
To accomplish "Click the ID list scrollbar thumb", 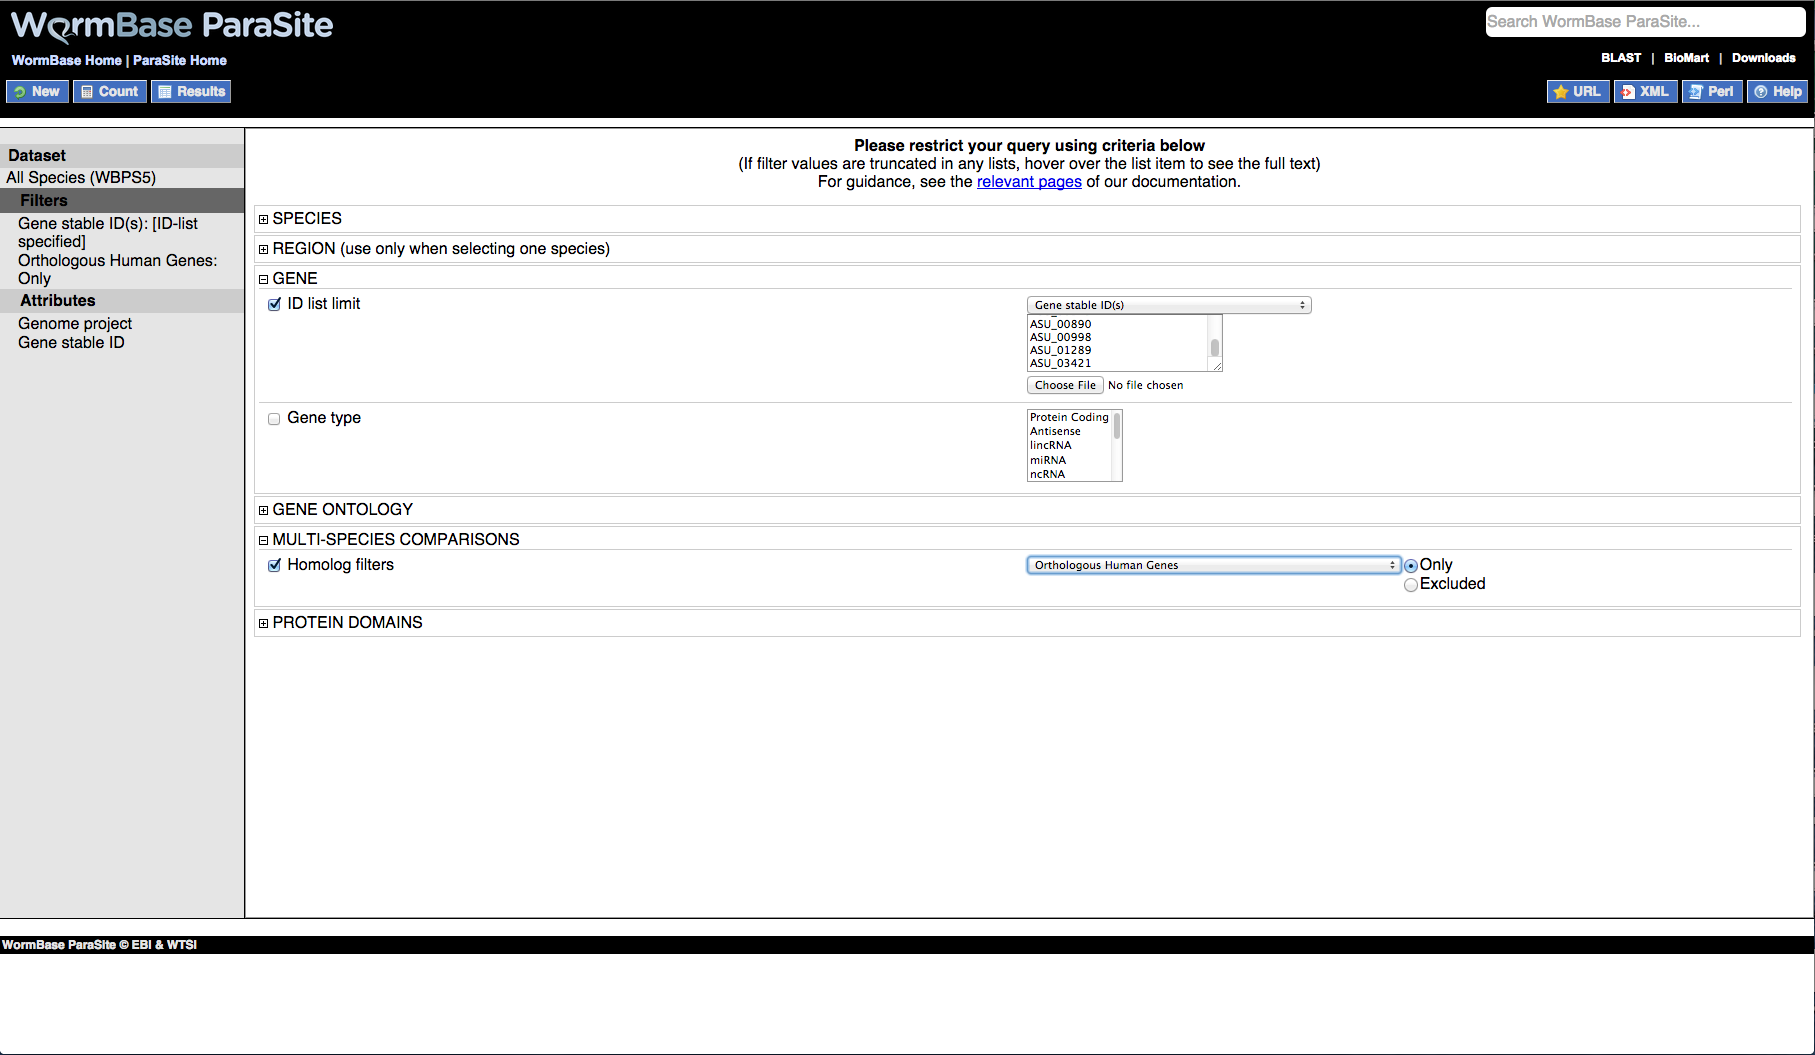I will [x=1215, y=348].
